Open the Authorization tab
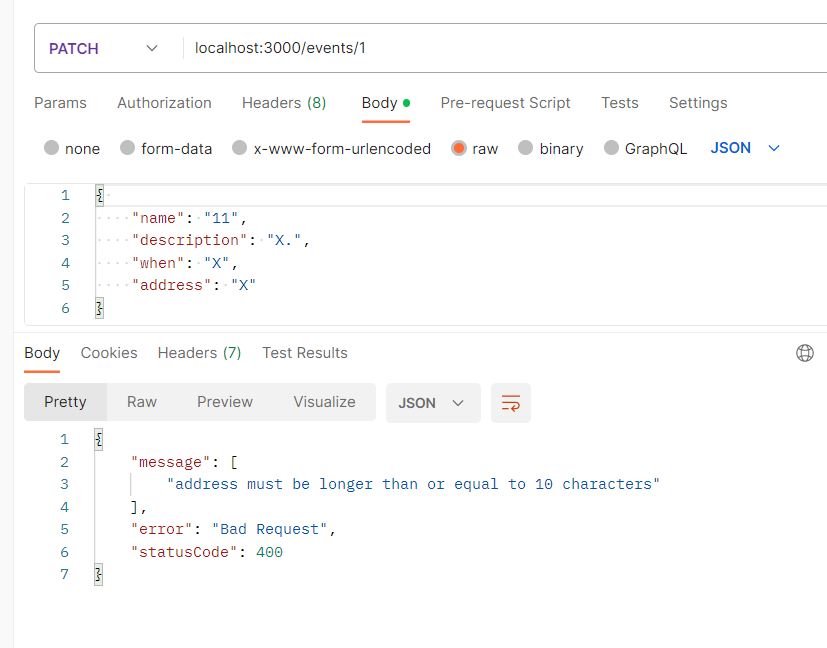Image resolution: width=827 pixels, height=648 pixels. click(164, 103)
